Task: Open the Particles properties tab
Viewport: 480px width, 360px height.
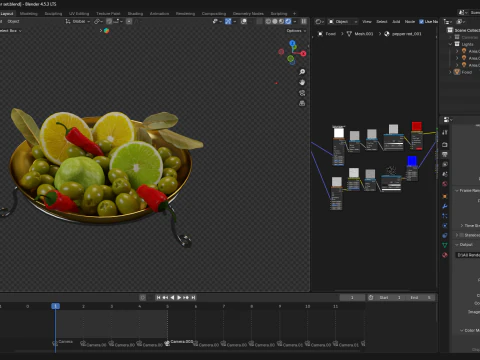Action: (x=445, y=216)
